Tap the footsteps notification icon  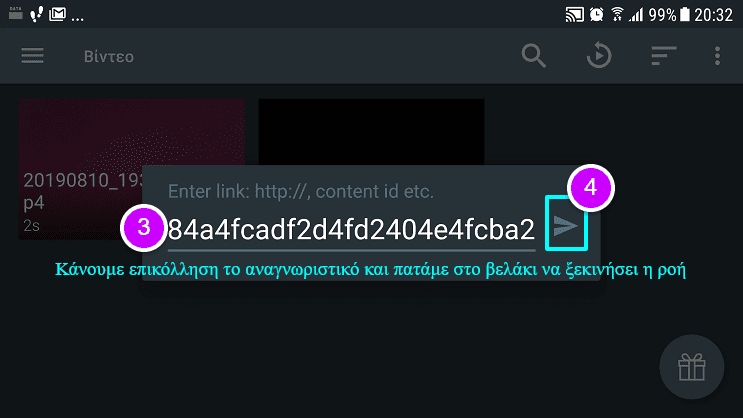click(36, 14)
